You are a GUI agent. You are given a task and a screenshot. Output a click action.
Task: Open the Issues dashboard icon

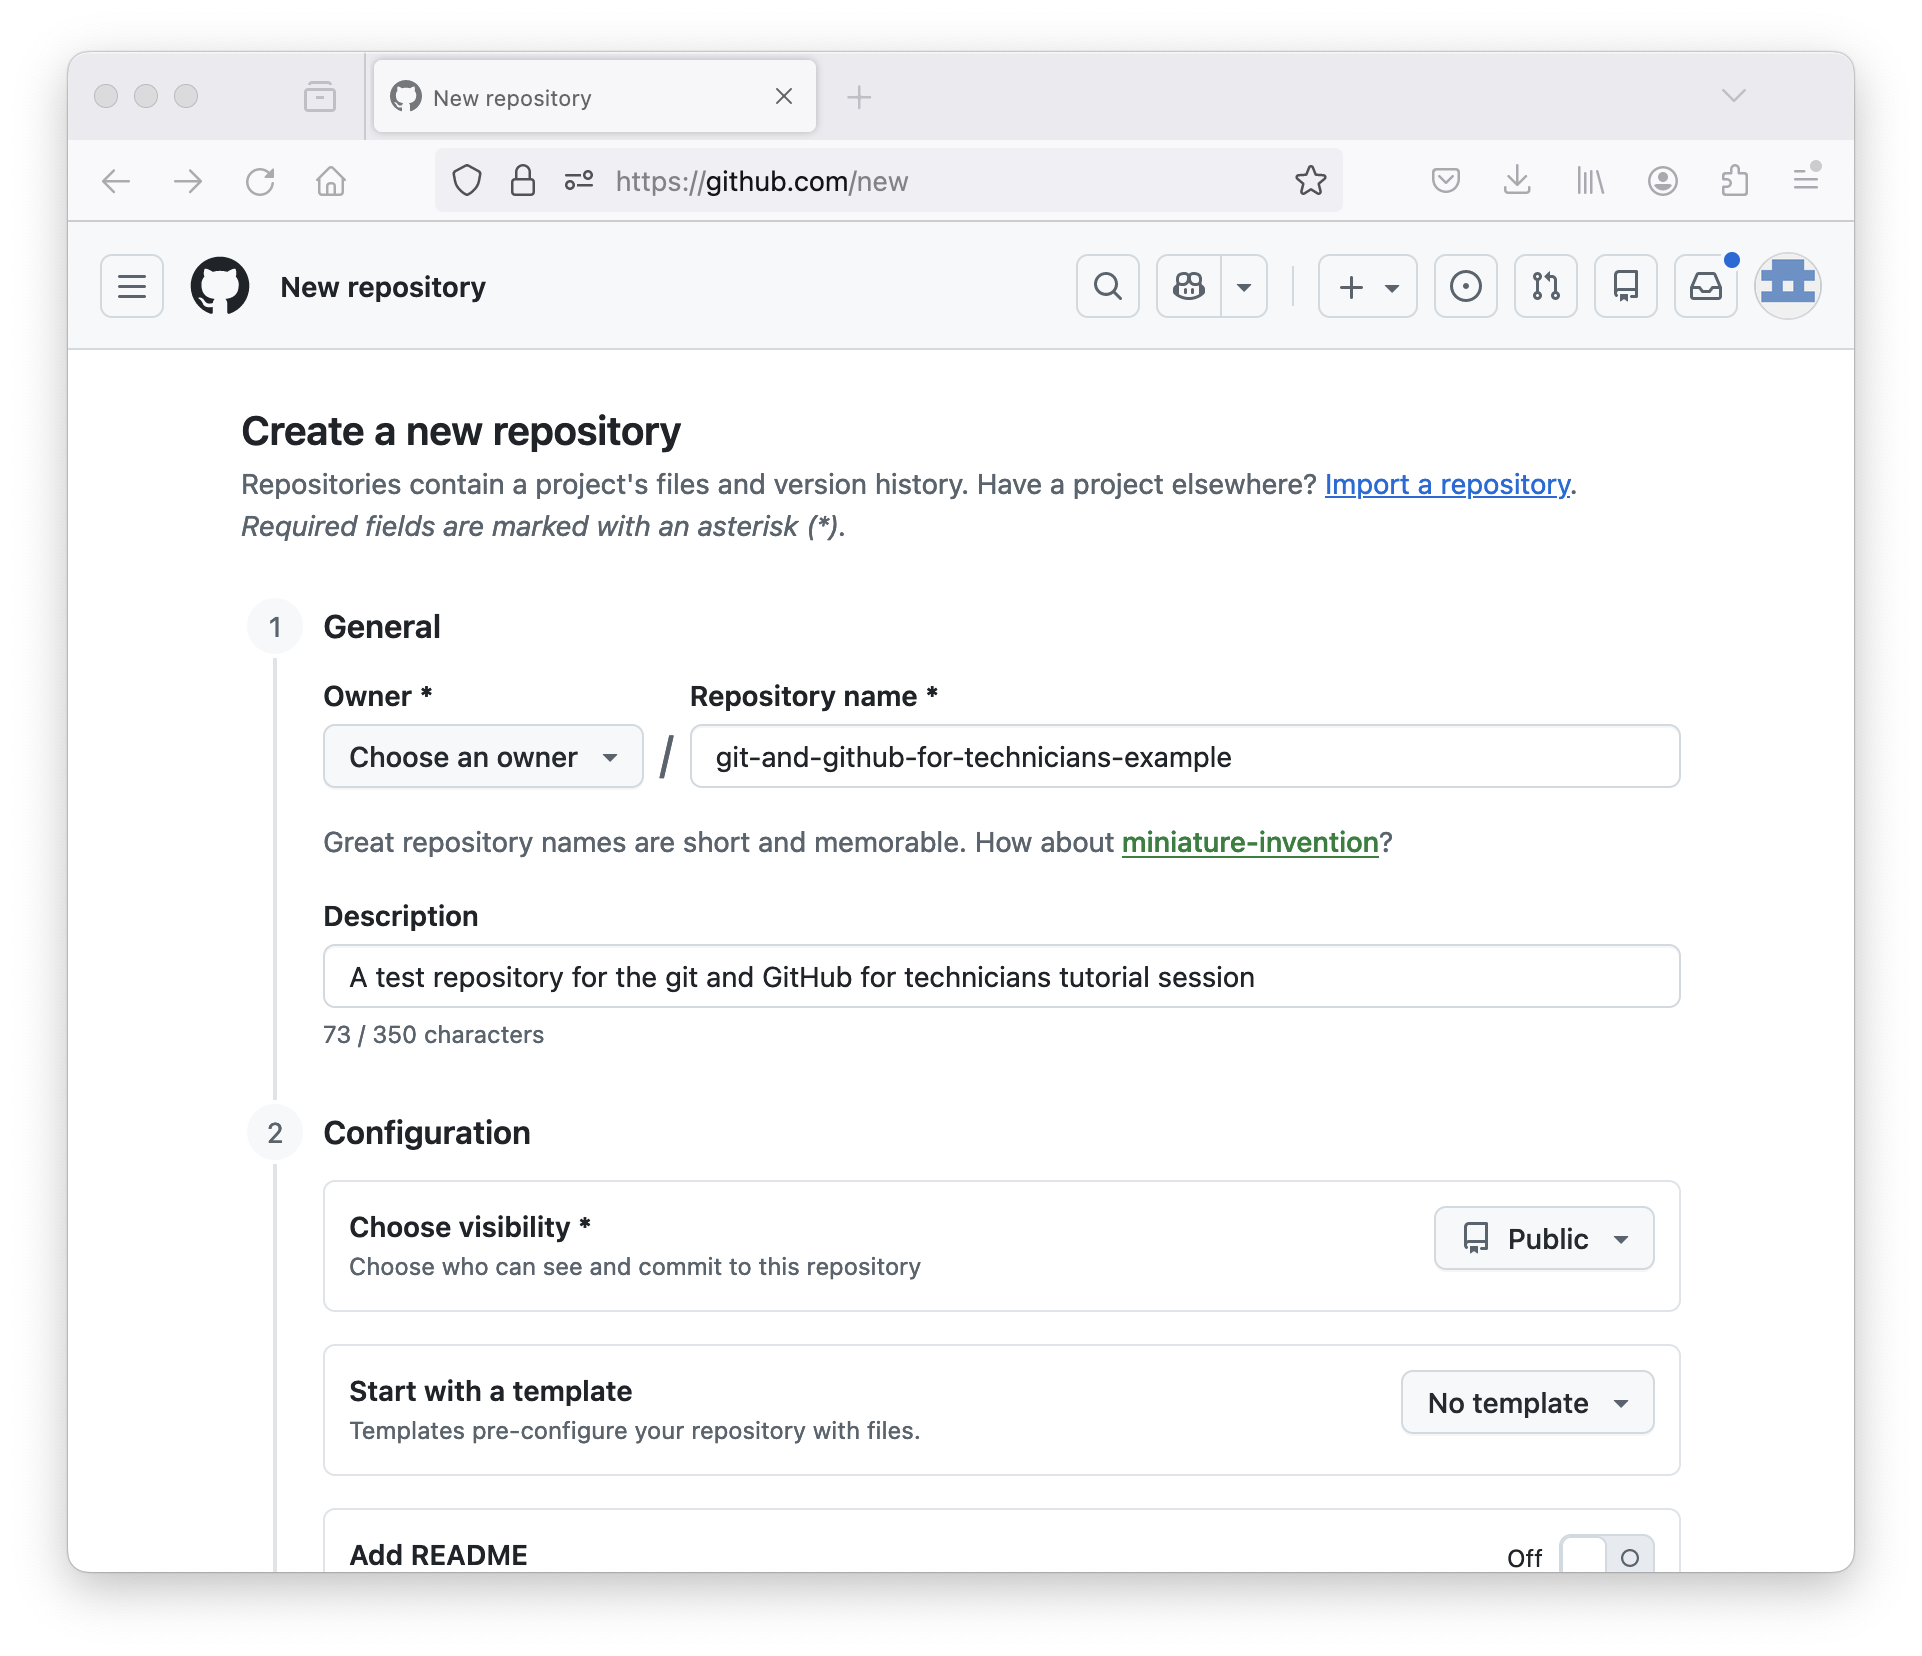[1465, 286]
